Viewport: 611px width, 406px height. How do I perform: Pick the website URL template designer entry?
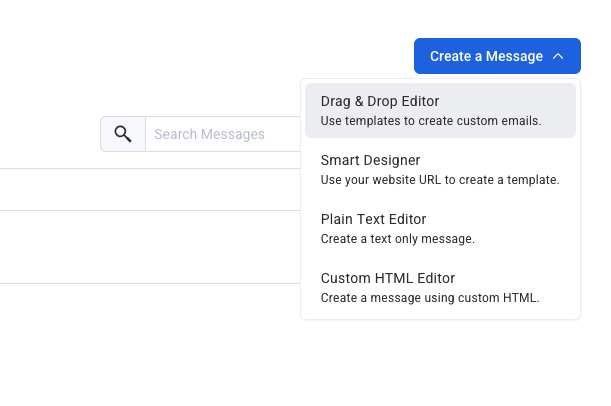point(440,169)
